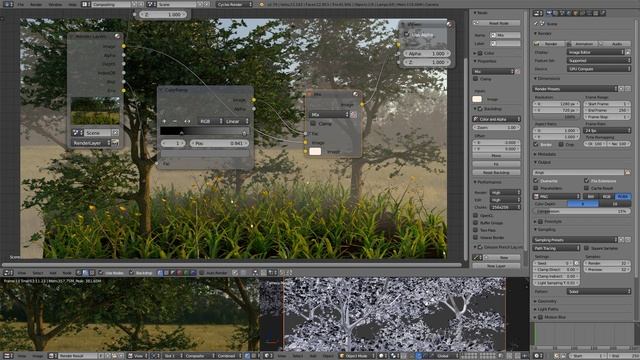Viewport: 640px width, 360px height.
Task: Open the Help menu
Action: (x=73, y=4)
